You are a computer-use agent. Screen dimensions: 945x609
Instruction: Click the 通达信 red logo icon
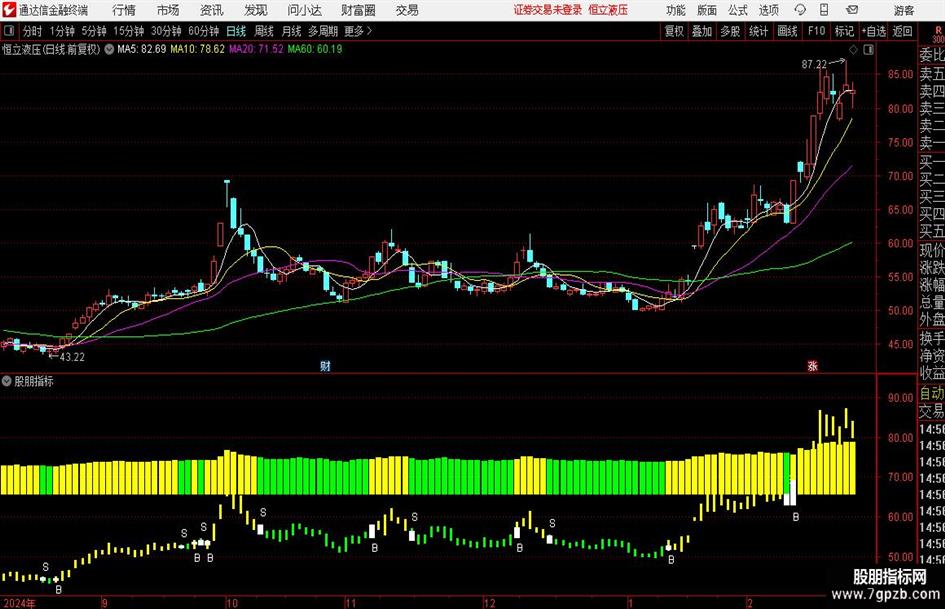tap(9, 10)
